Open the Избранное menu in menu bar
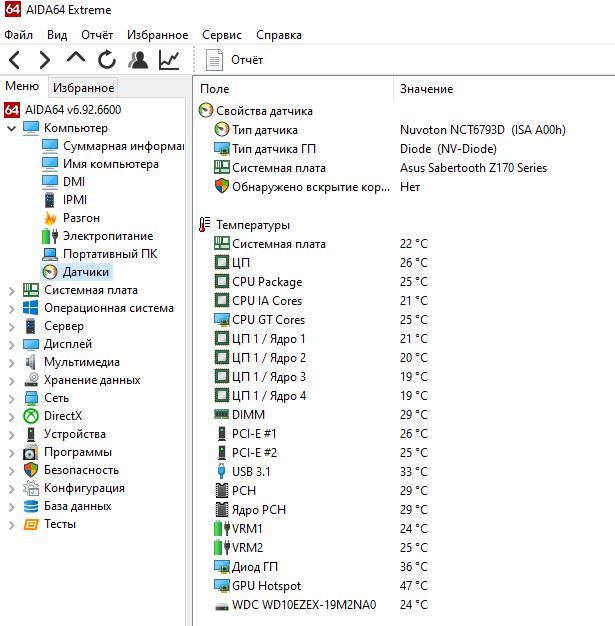Screen dimensions: 615x626 [157, 35]
